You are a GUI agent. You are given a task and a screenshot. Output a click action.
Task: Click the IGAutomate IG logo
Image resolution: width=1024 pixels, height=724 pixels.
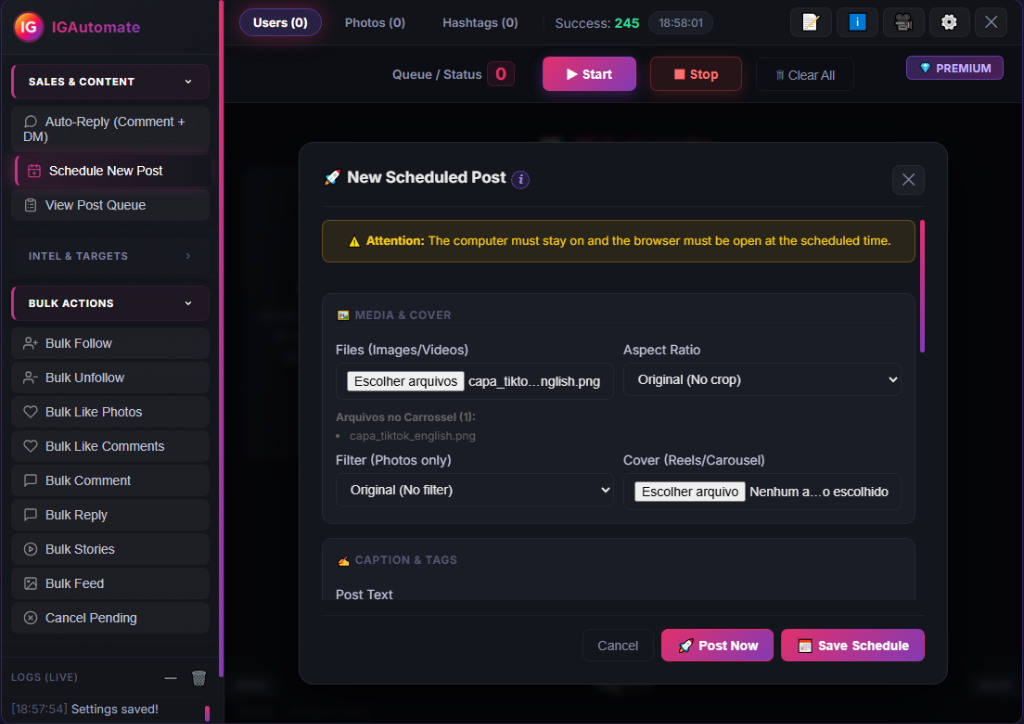28,27
